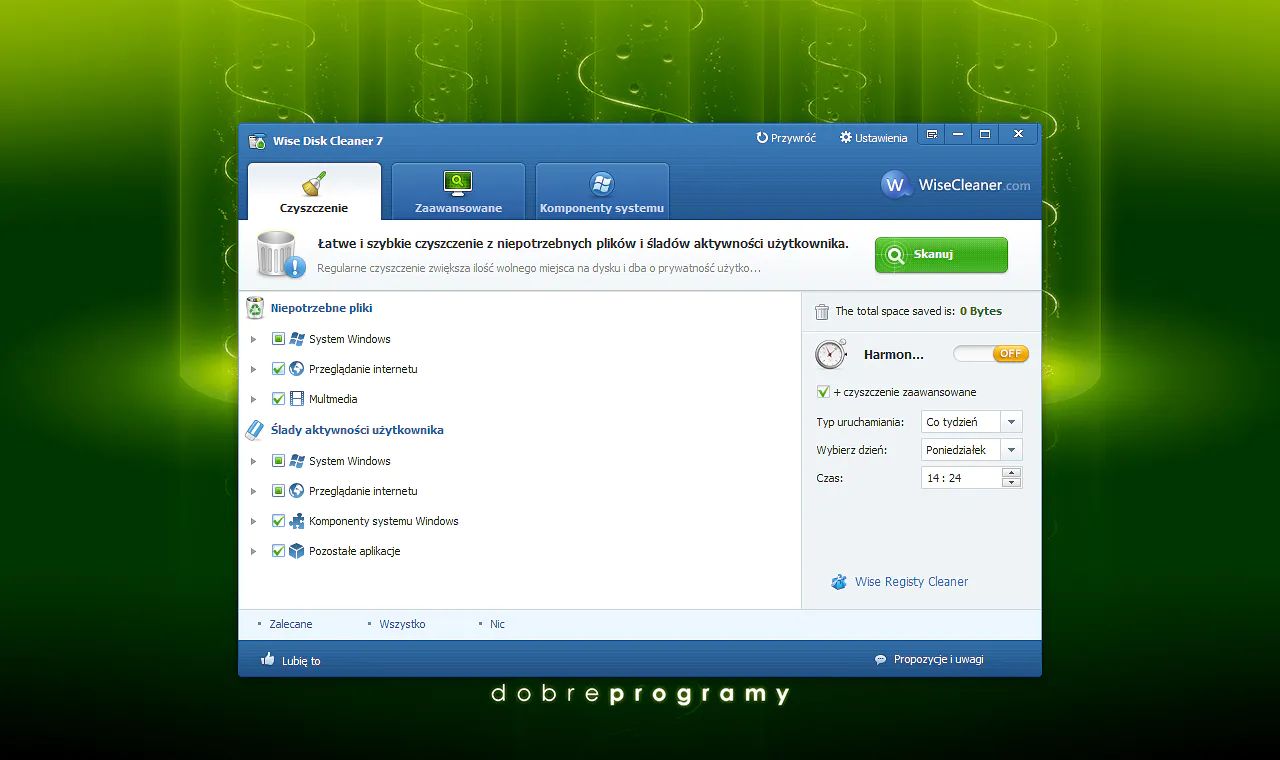Select all items with Wszystko

(x=402, y=624)
